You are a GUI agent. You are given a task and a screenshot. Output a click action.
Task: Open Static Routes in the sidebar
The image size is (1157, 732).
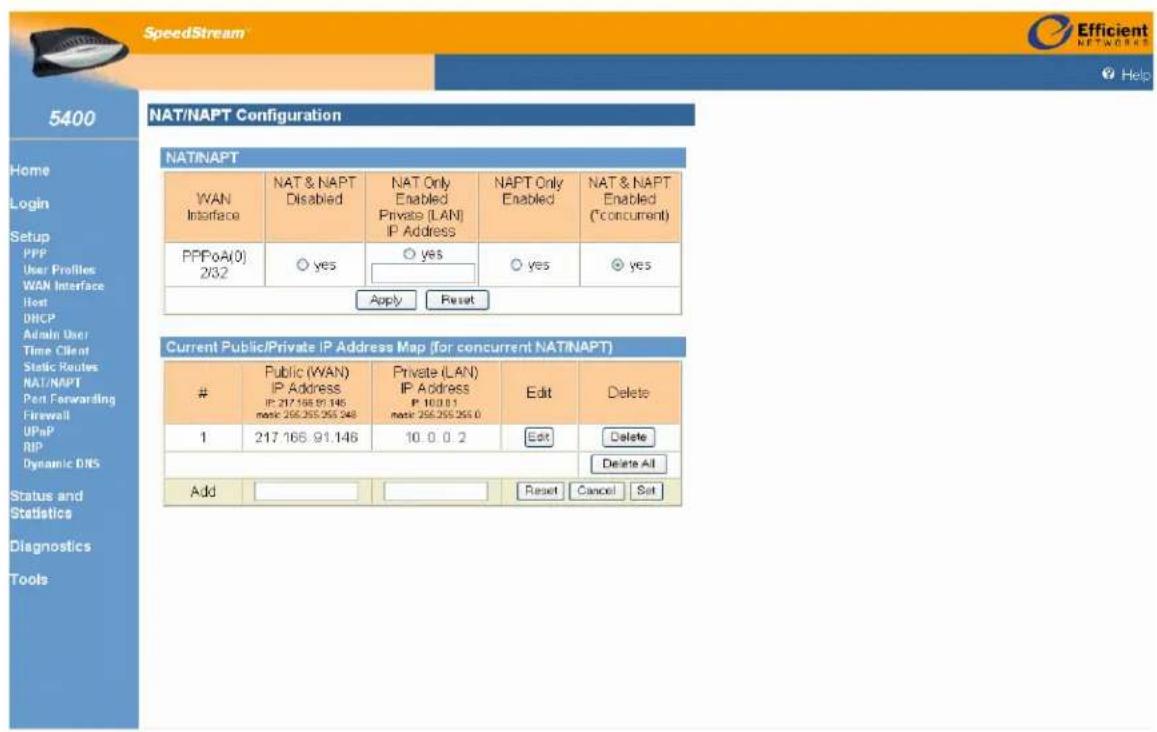(61, 367)
